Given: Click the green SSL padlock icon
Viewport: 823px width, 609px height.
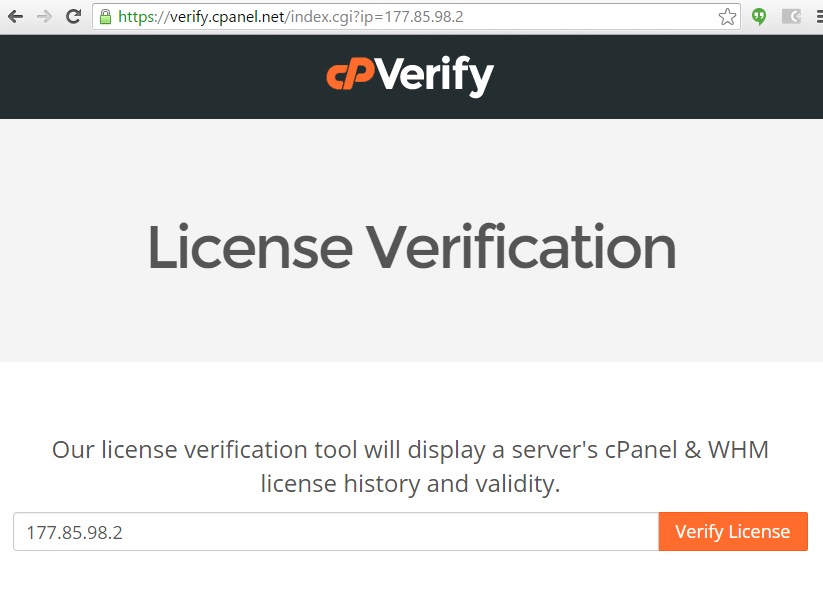Looking at the screenshot, I should click(x=105, y=17).
